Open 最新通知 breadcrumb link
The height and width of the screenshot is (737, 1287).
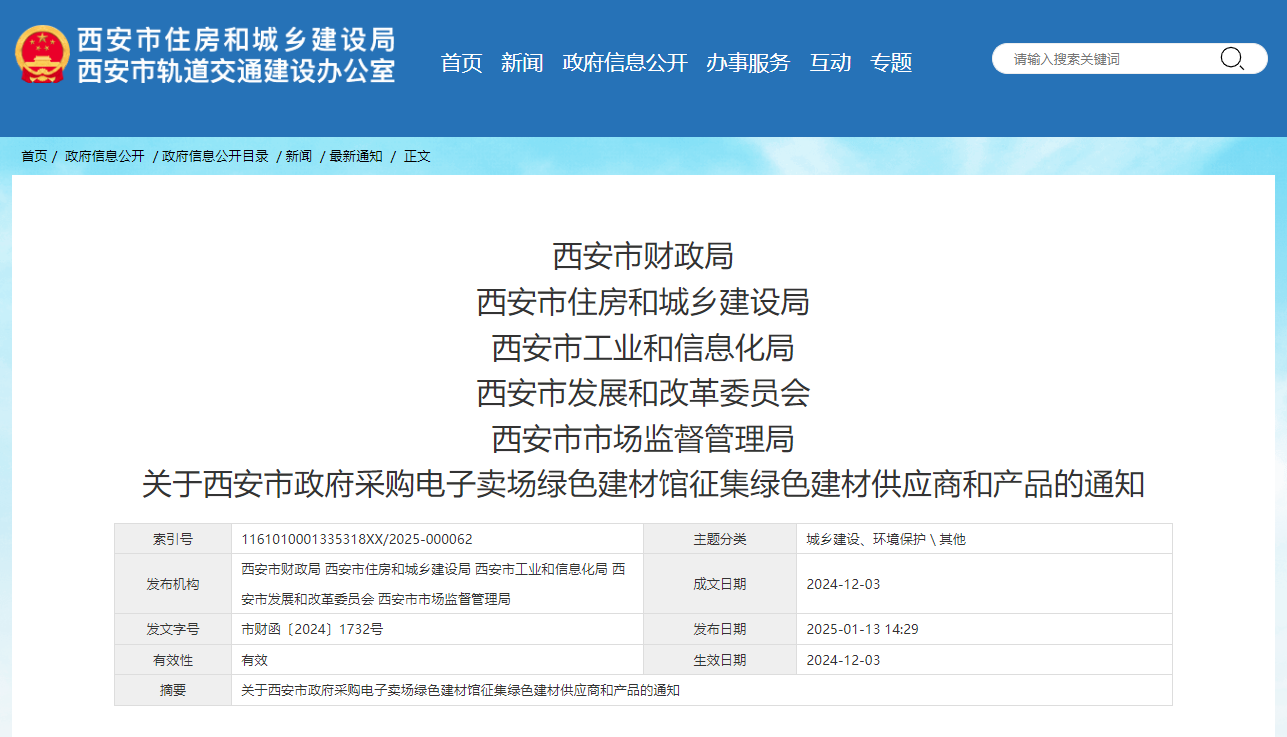355,156
